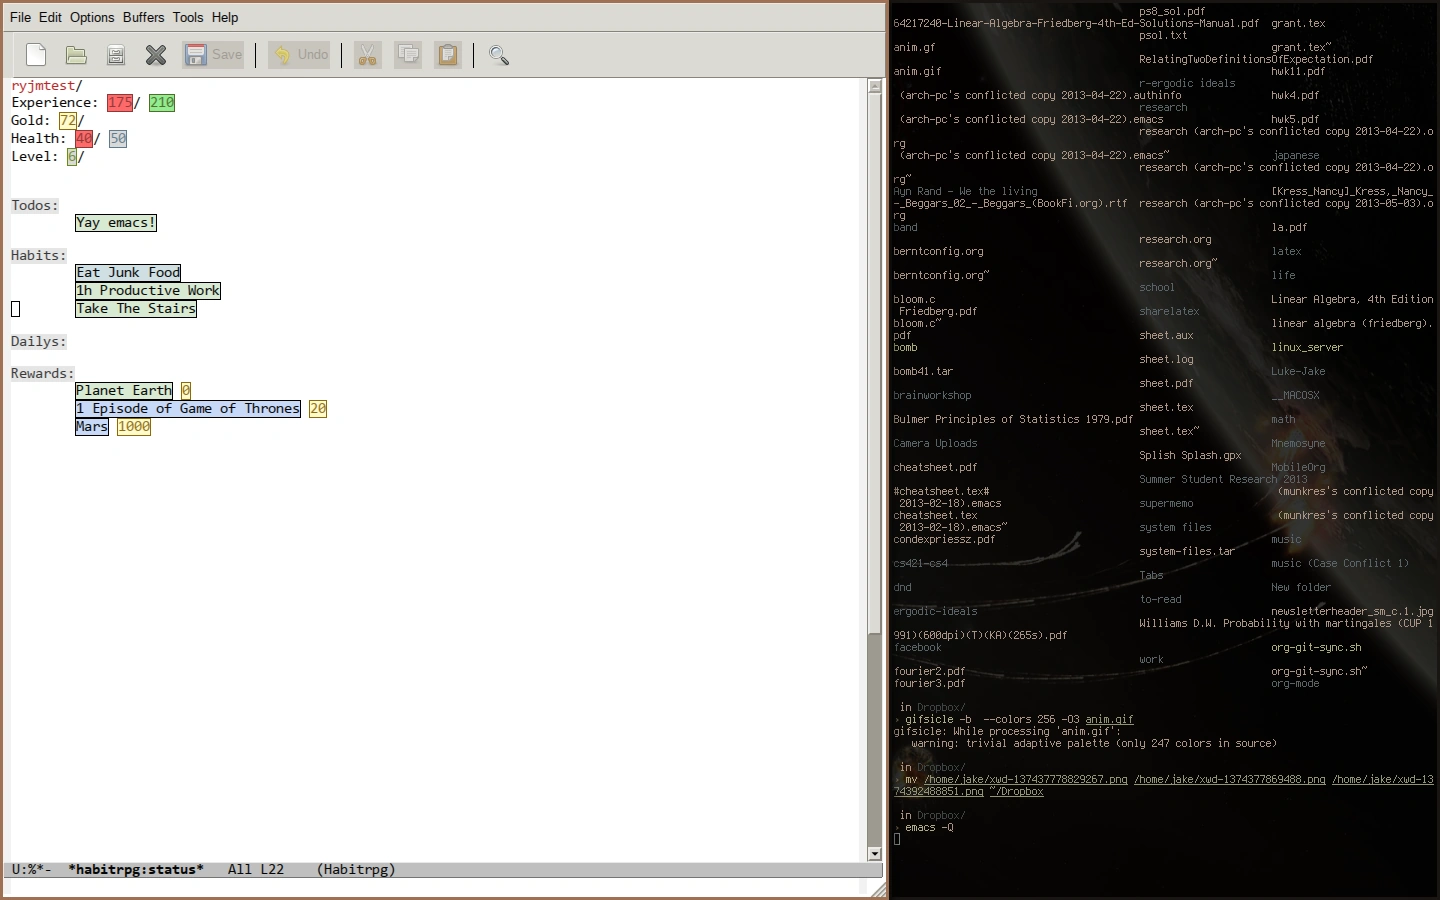The image size is (1440, 900).
Task: Click 'brainworkshop' in the terminal listing
Action: 932,396
